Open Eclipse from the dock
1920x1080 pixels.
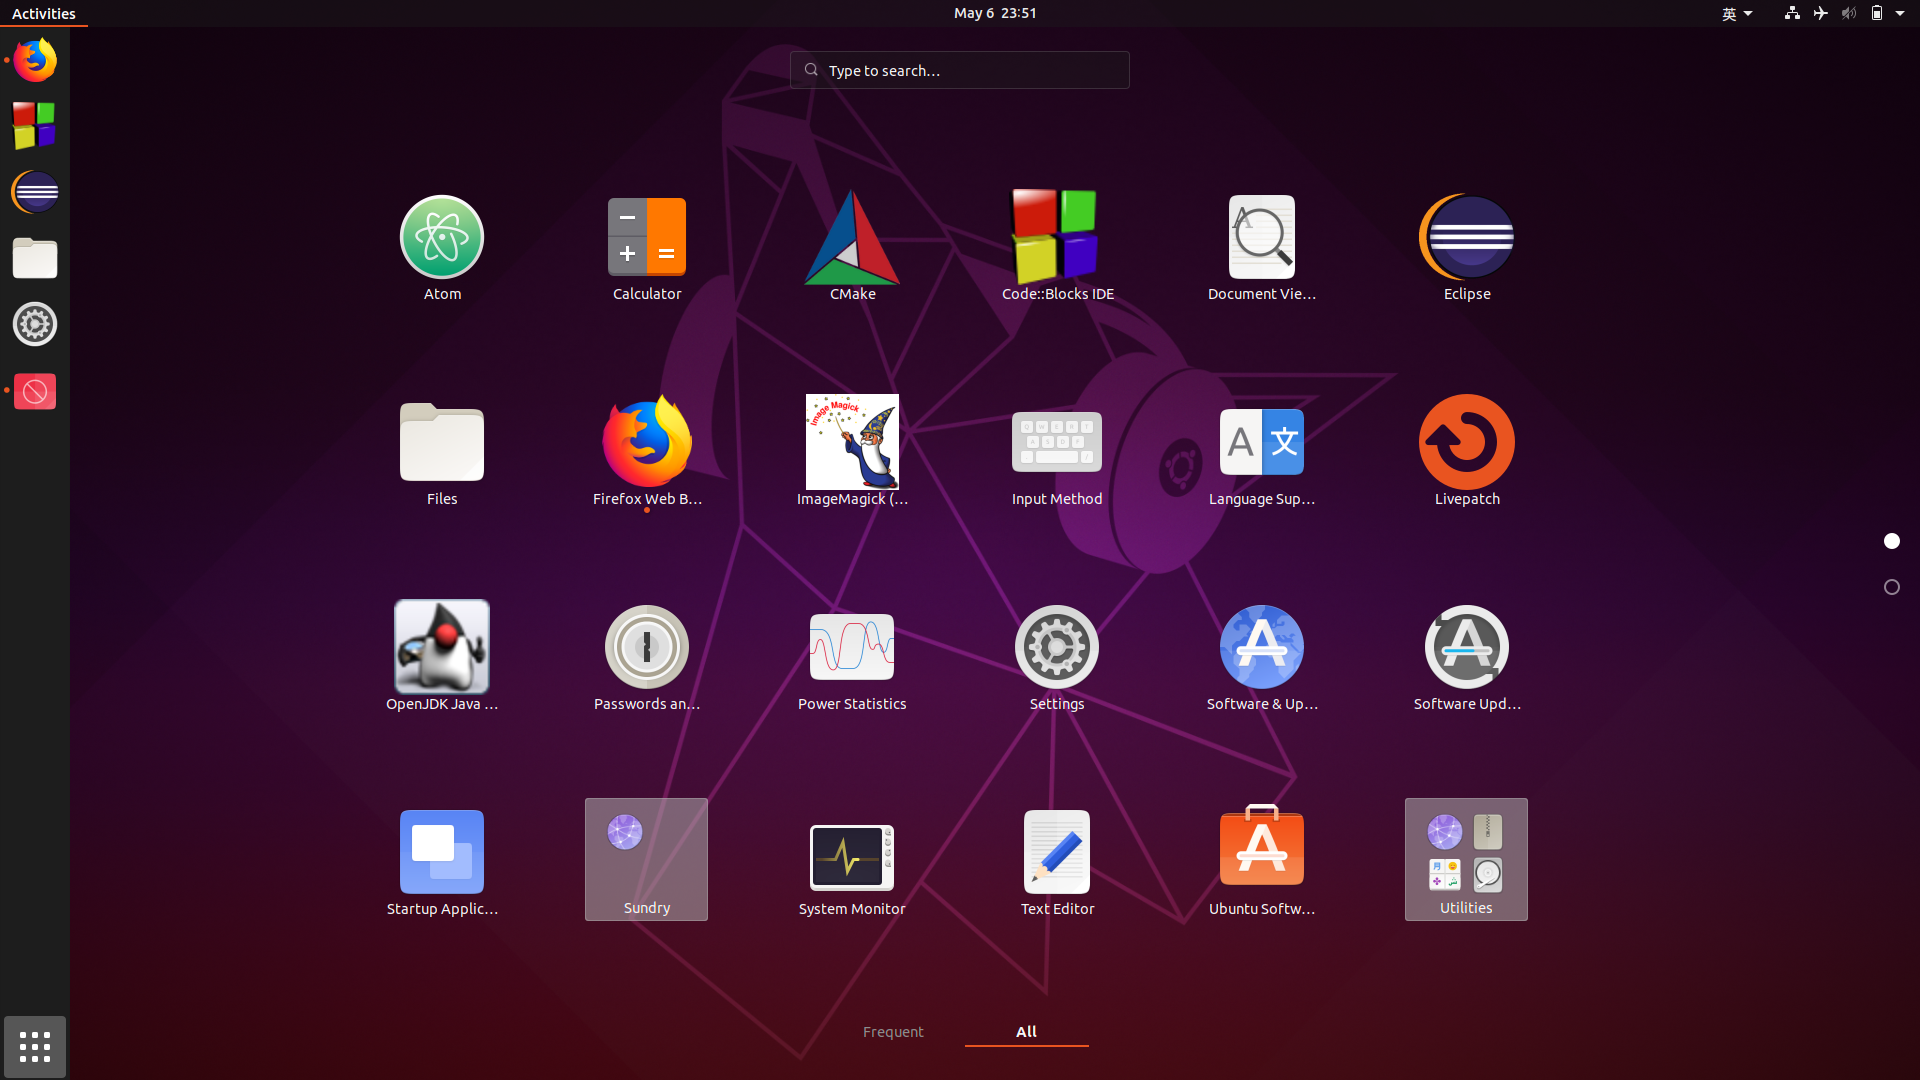pos(35,192)
